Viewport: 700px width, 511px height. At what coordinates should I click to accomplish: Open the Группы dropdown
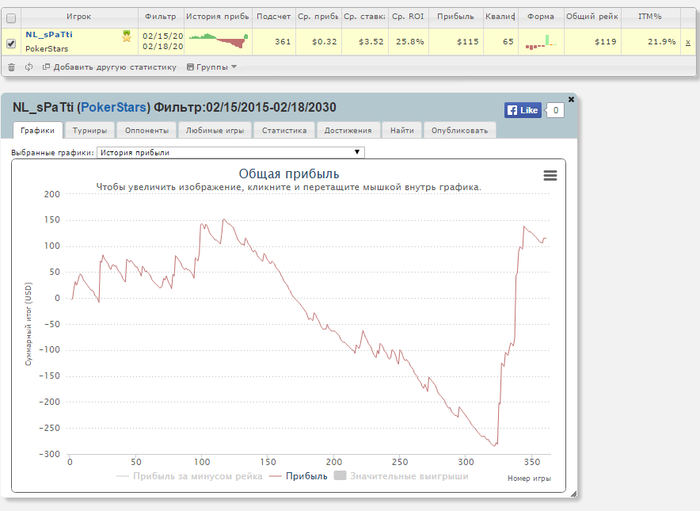212,67
